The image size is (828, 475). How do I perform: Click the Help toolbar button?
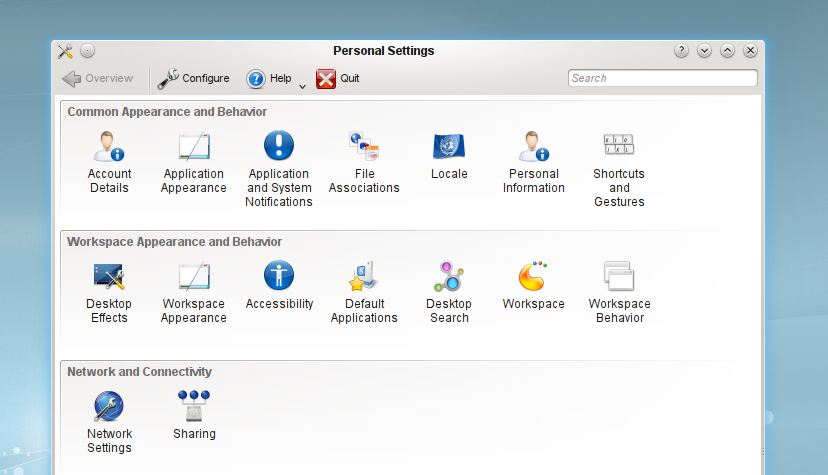pos(269,79)
